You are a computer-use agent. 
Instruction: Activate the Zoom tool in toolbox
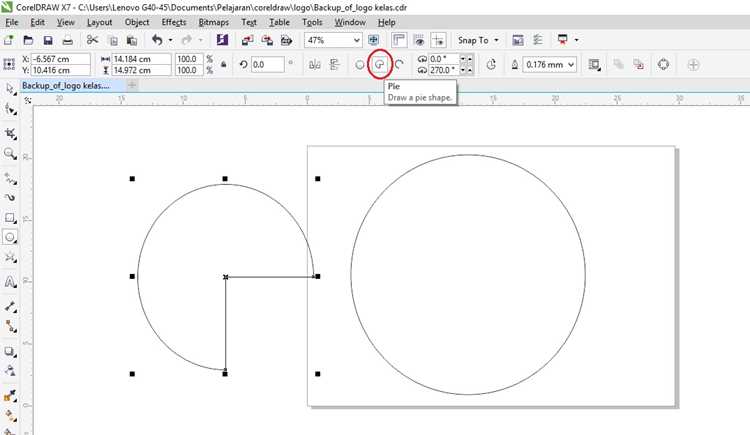pos(10,154)
